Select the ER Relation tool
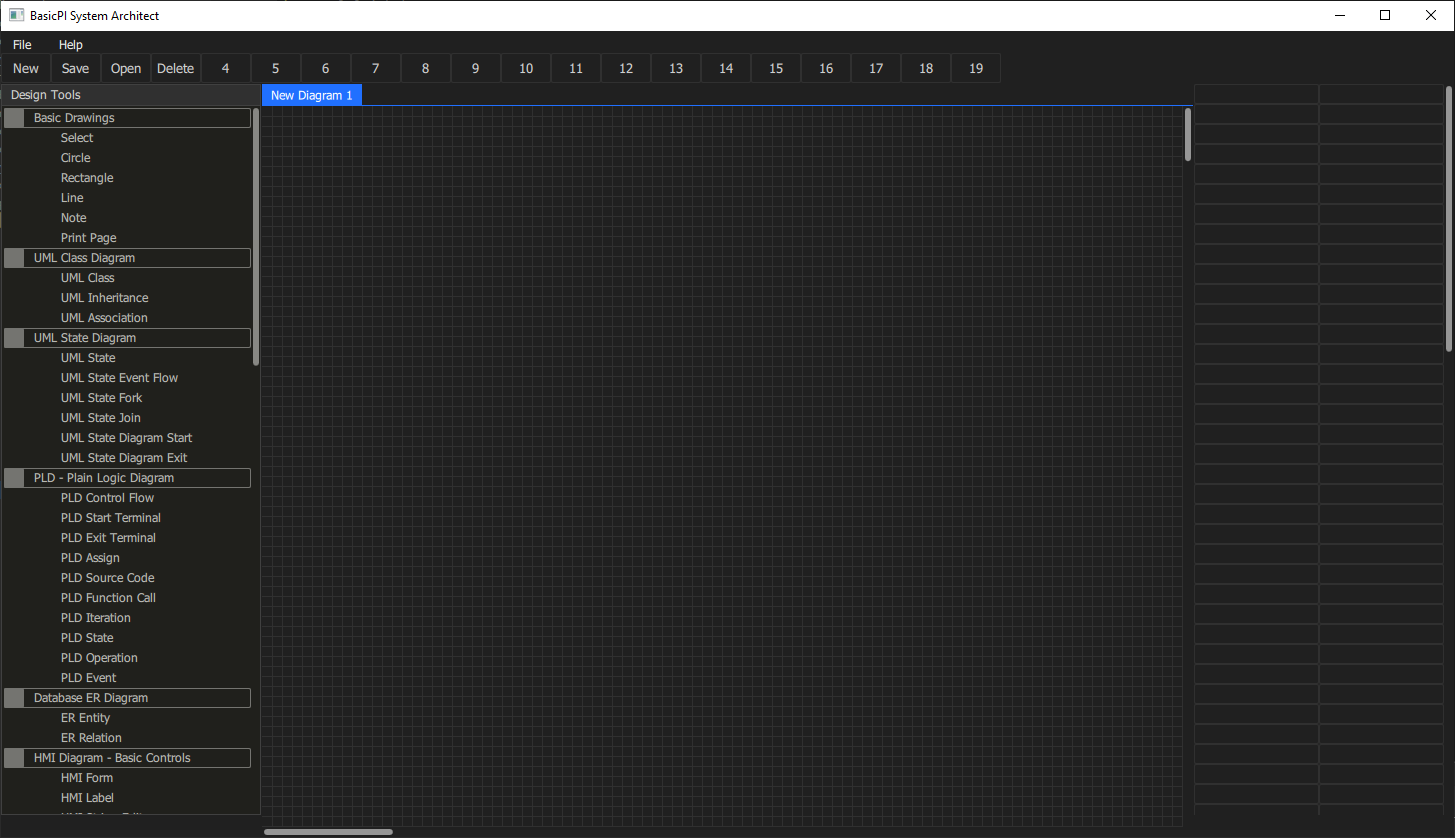 (91, 738)
